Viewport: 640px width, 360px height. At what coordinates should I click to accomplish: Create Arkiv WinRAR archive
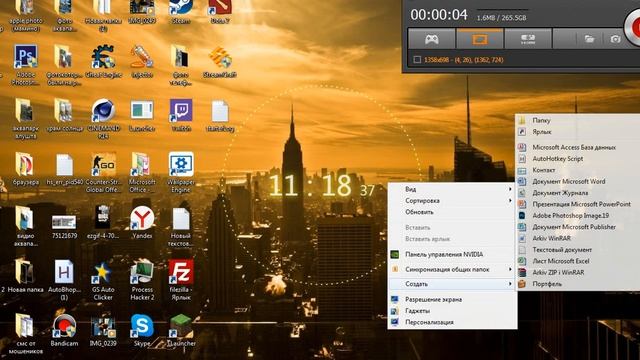578,238
